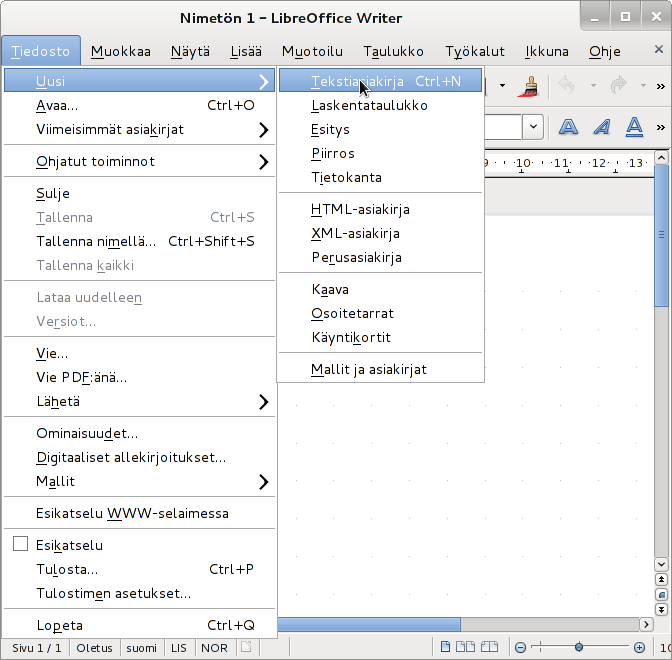This screenshot has width=672, height=660.
Task: Create a new Tietokanta
Action: 381,177
